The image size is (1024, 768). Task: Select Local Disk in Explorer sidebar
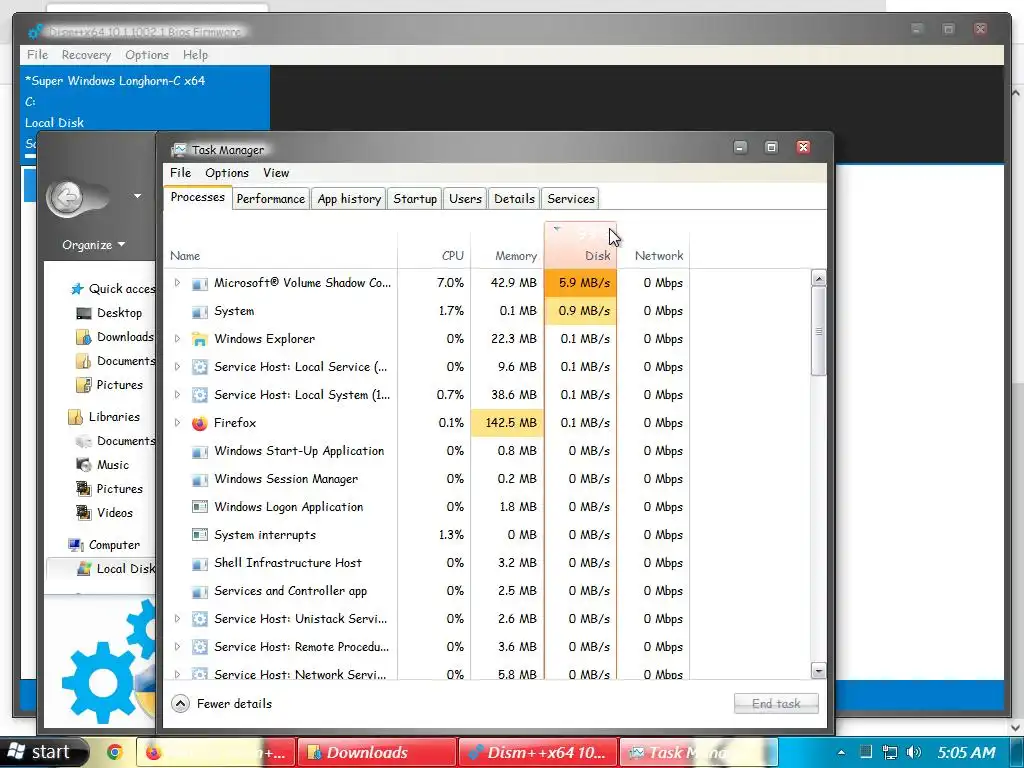[102, 569]
